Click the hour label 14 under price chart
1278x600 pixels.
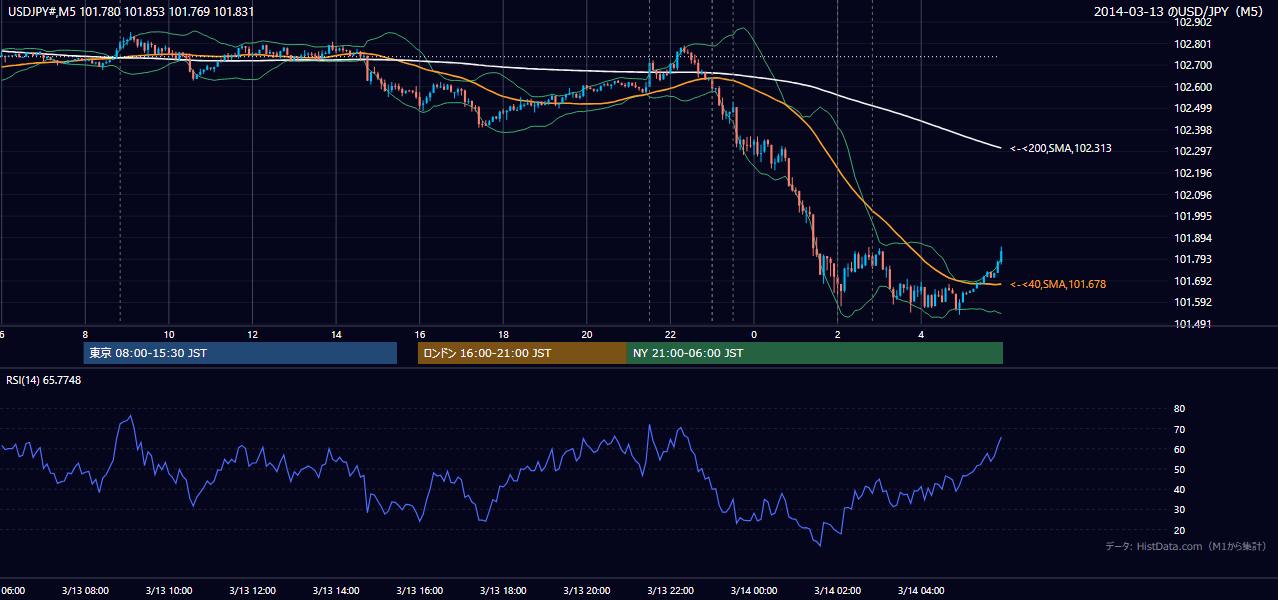(x=336, y=335)
